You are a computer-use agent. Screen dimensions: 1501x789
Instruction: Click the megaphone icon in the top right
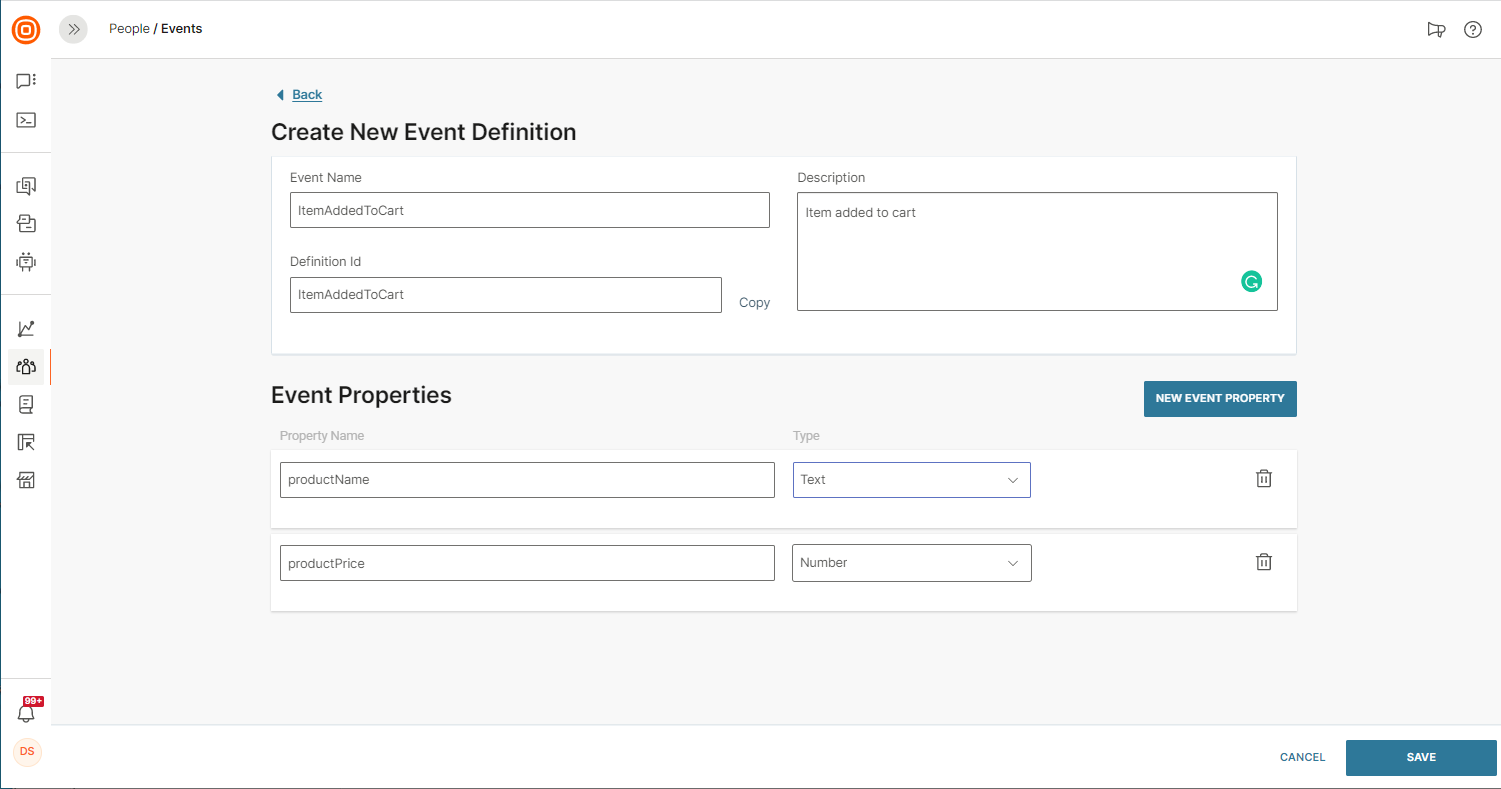point(1436,30)
